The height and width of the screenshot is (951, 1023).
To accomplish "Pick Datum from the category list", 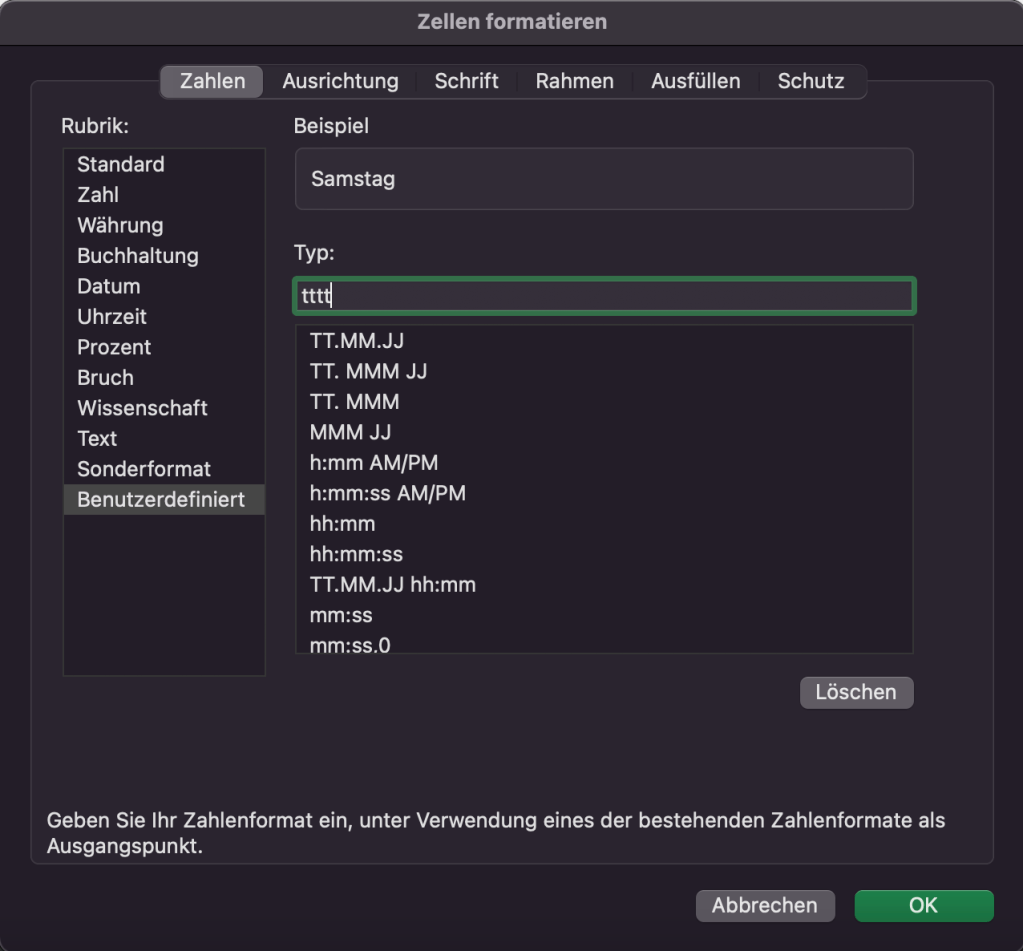I will [108, 286].
